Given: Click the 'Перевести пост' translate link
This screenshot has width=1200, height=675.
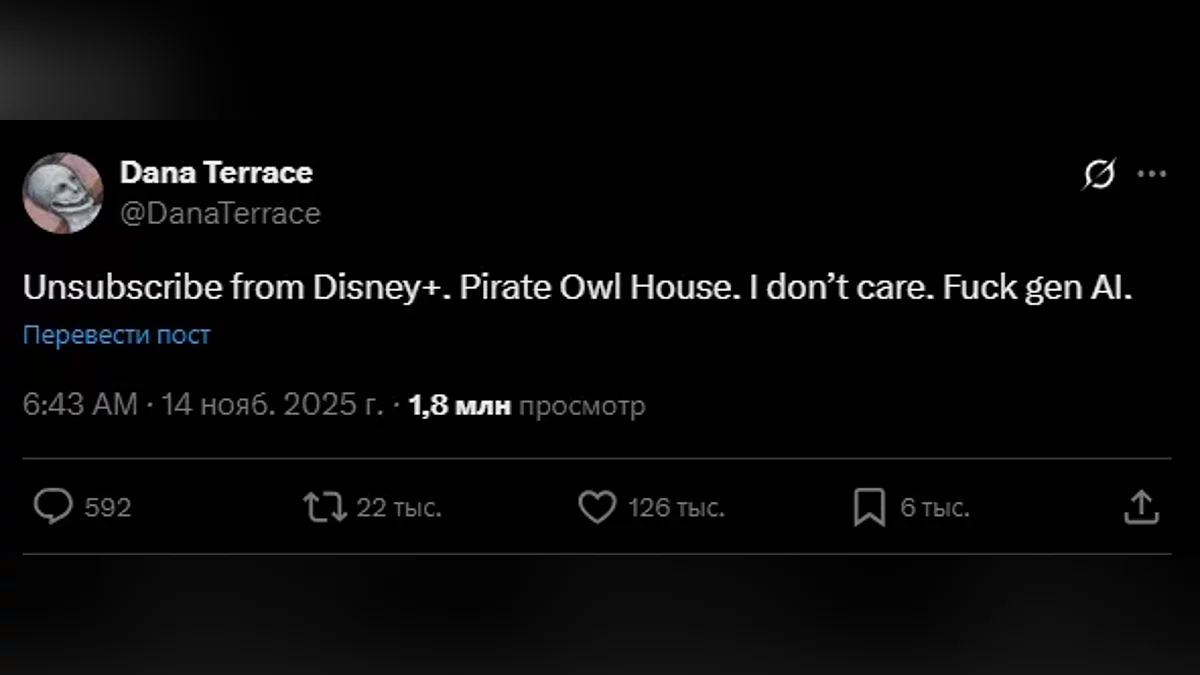Looking at the screenshot, I should (x=117, y=335).
